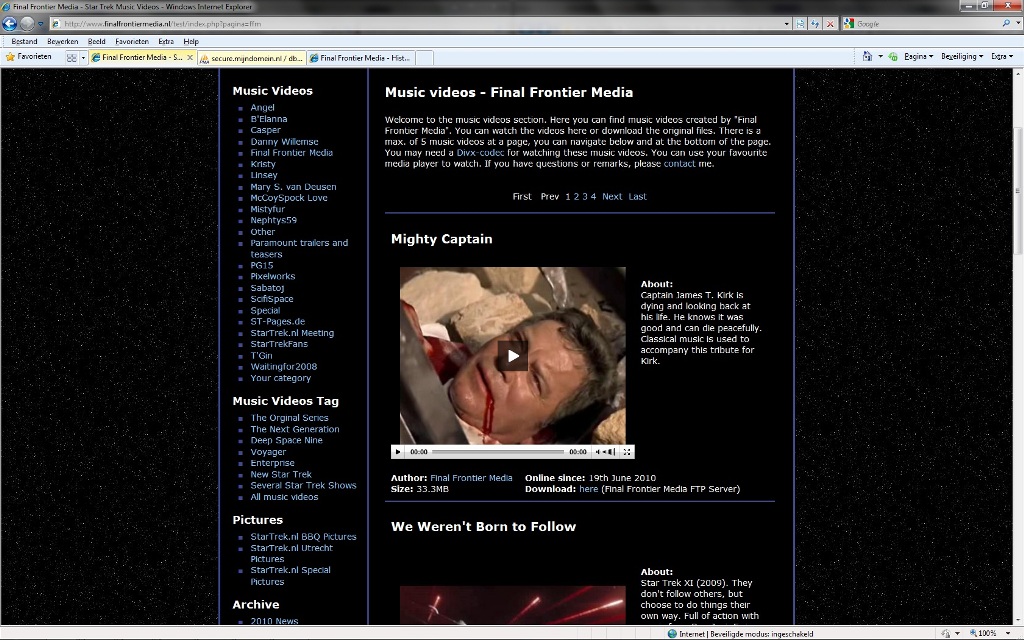This screenshot has height=640, width=1024.
Task: Open the Pagina dropdown menu
Action: (918, 56)
